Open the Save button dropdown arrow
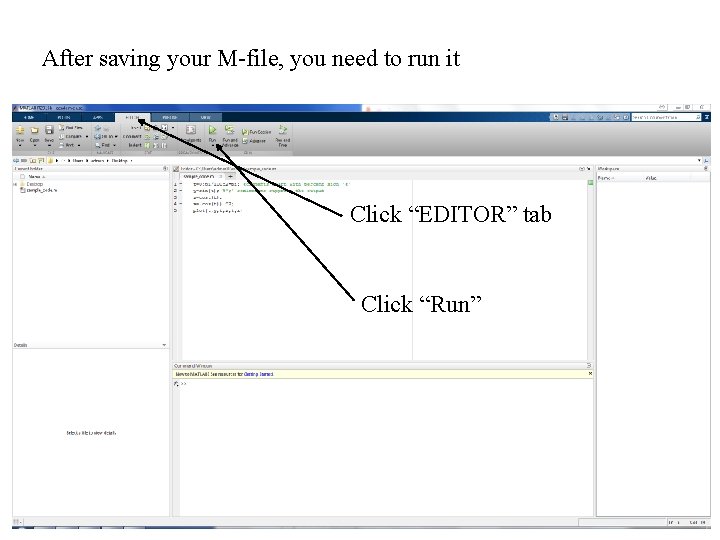The height and width of the screenshot is (540, 720). tap(49, 146)
